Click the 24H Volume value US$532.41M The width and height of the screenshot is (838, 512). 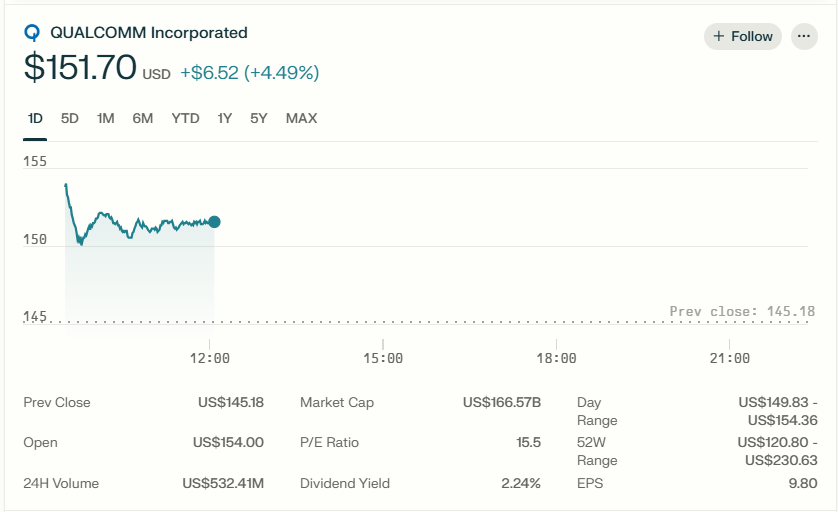coord(223,483)
